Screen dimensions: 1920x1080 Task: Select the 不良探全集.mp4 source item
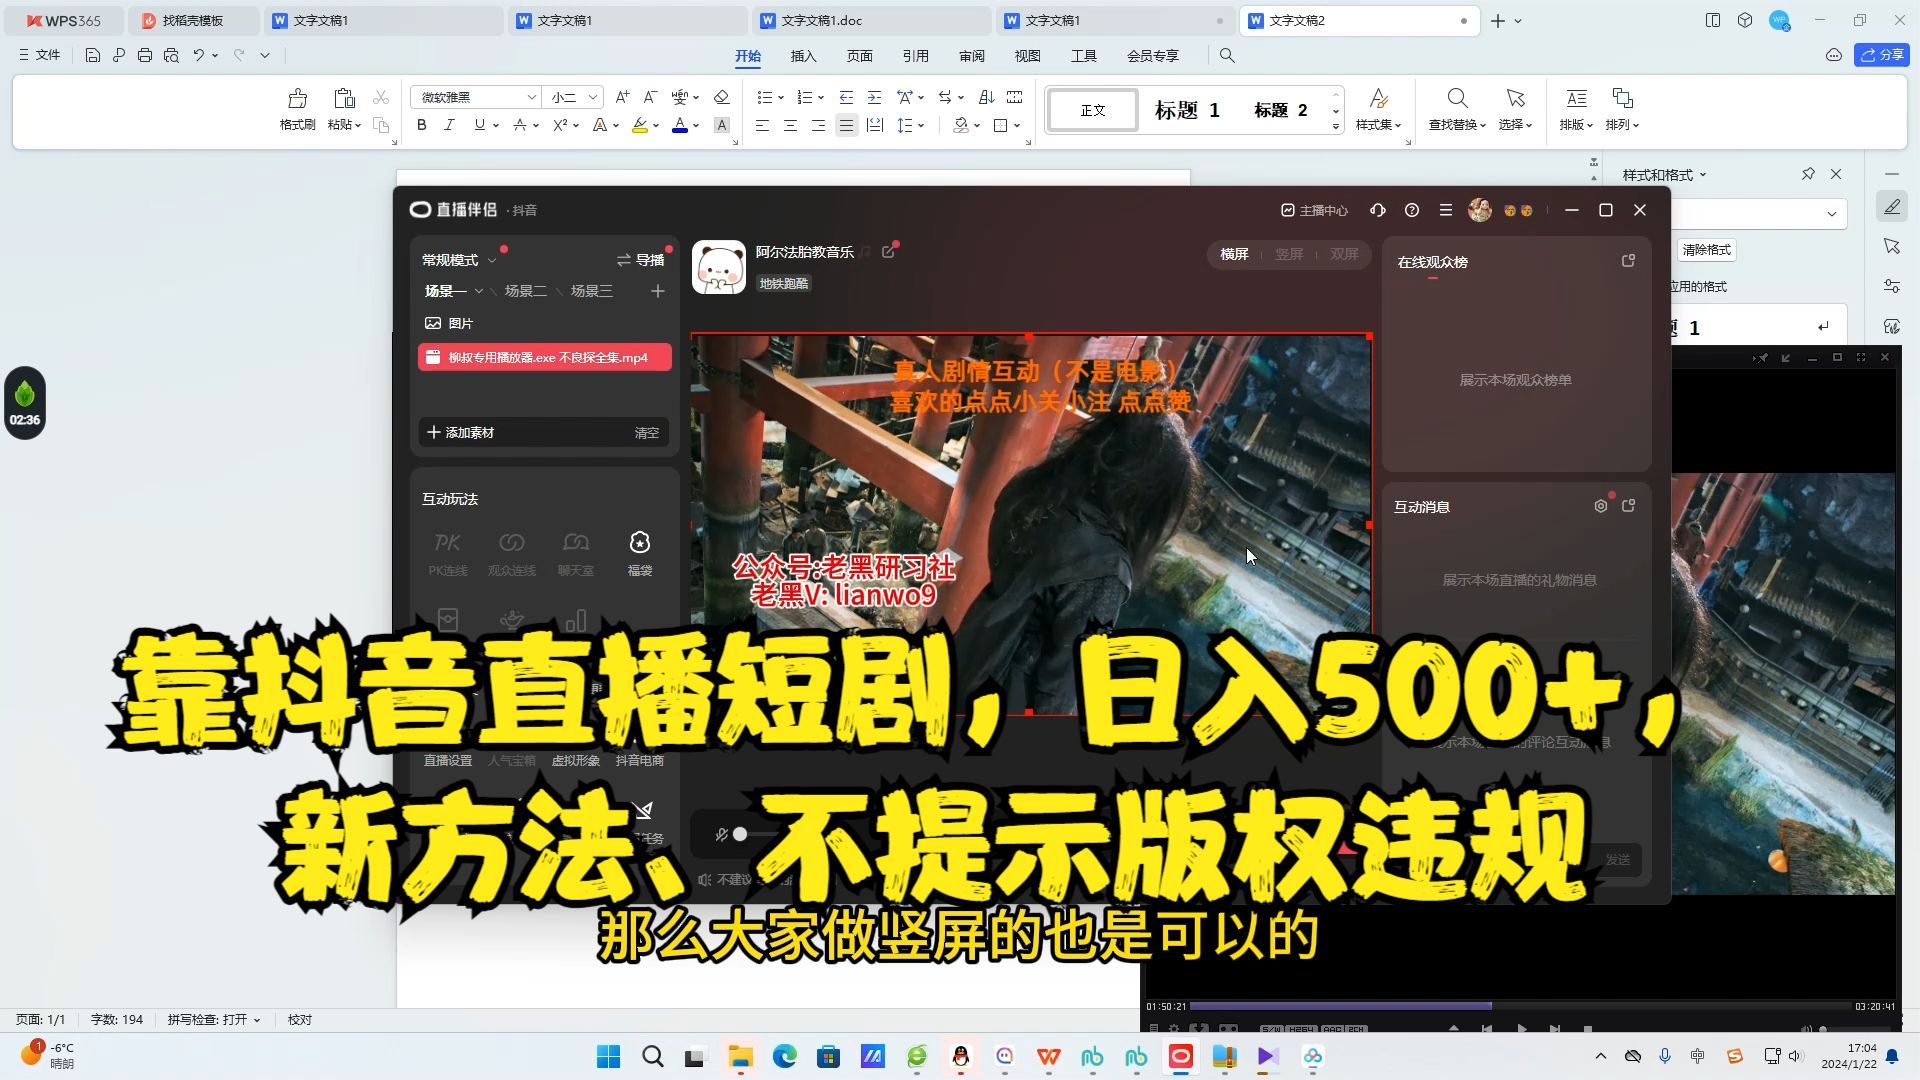(545, 357)
